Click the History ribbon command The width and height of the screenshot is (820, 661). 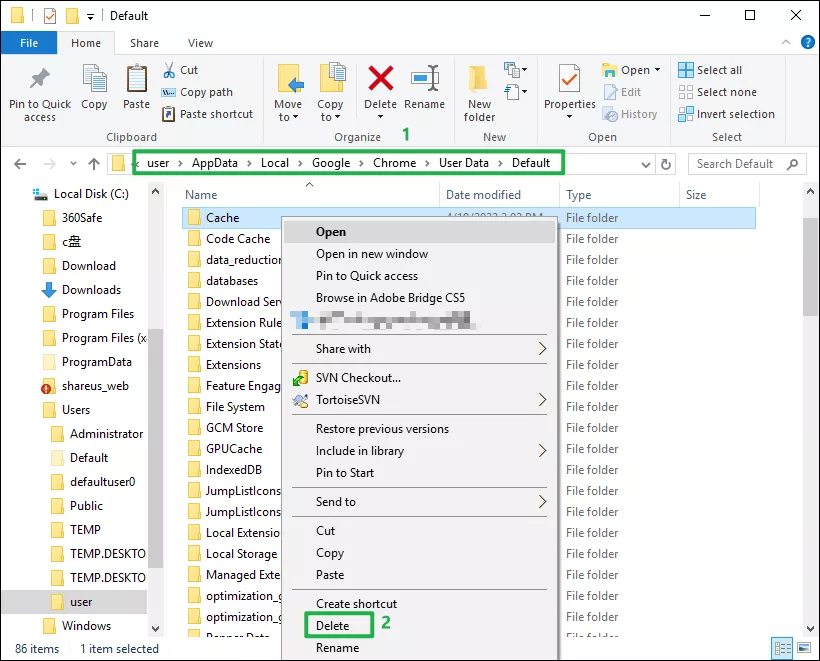click(630, 114)
